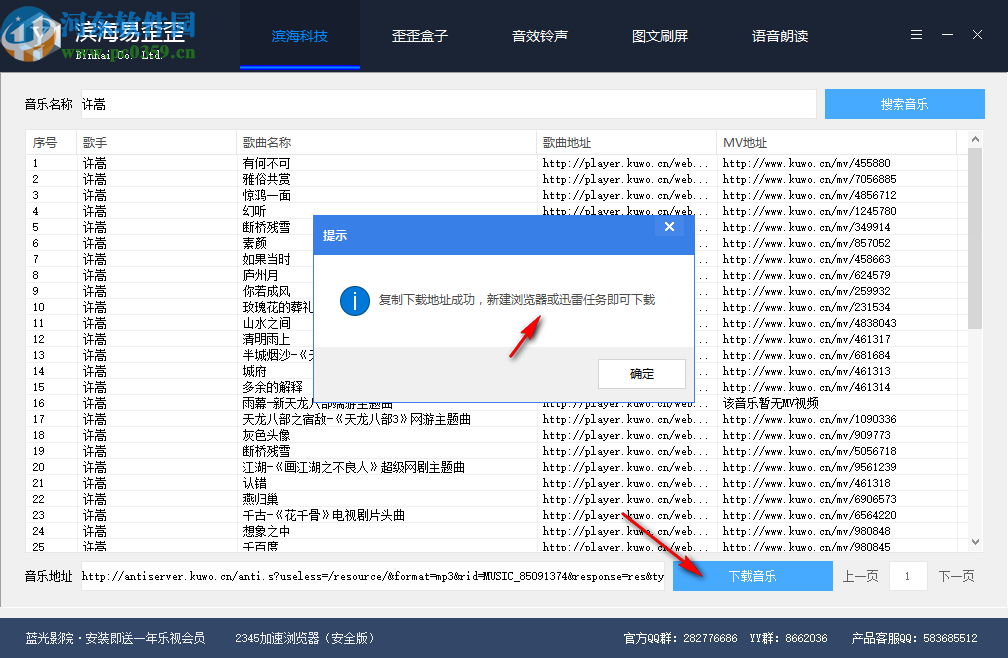Select 江湖-《画江湖之不良人》 song row

pos(354,467)
